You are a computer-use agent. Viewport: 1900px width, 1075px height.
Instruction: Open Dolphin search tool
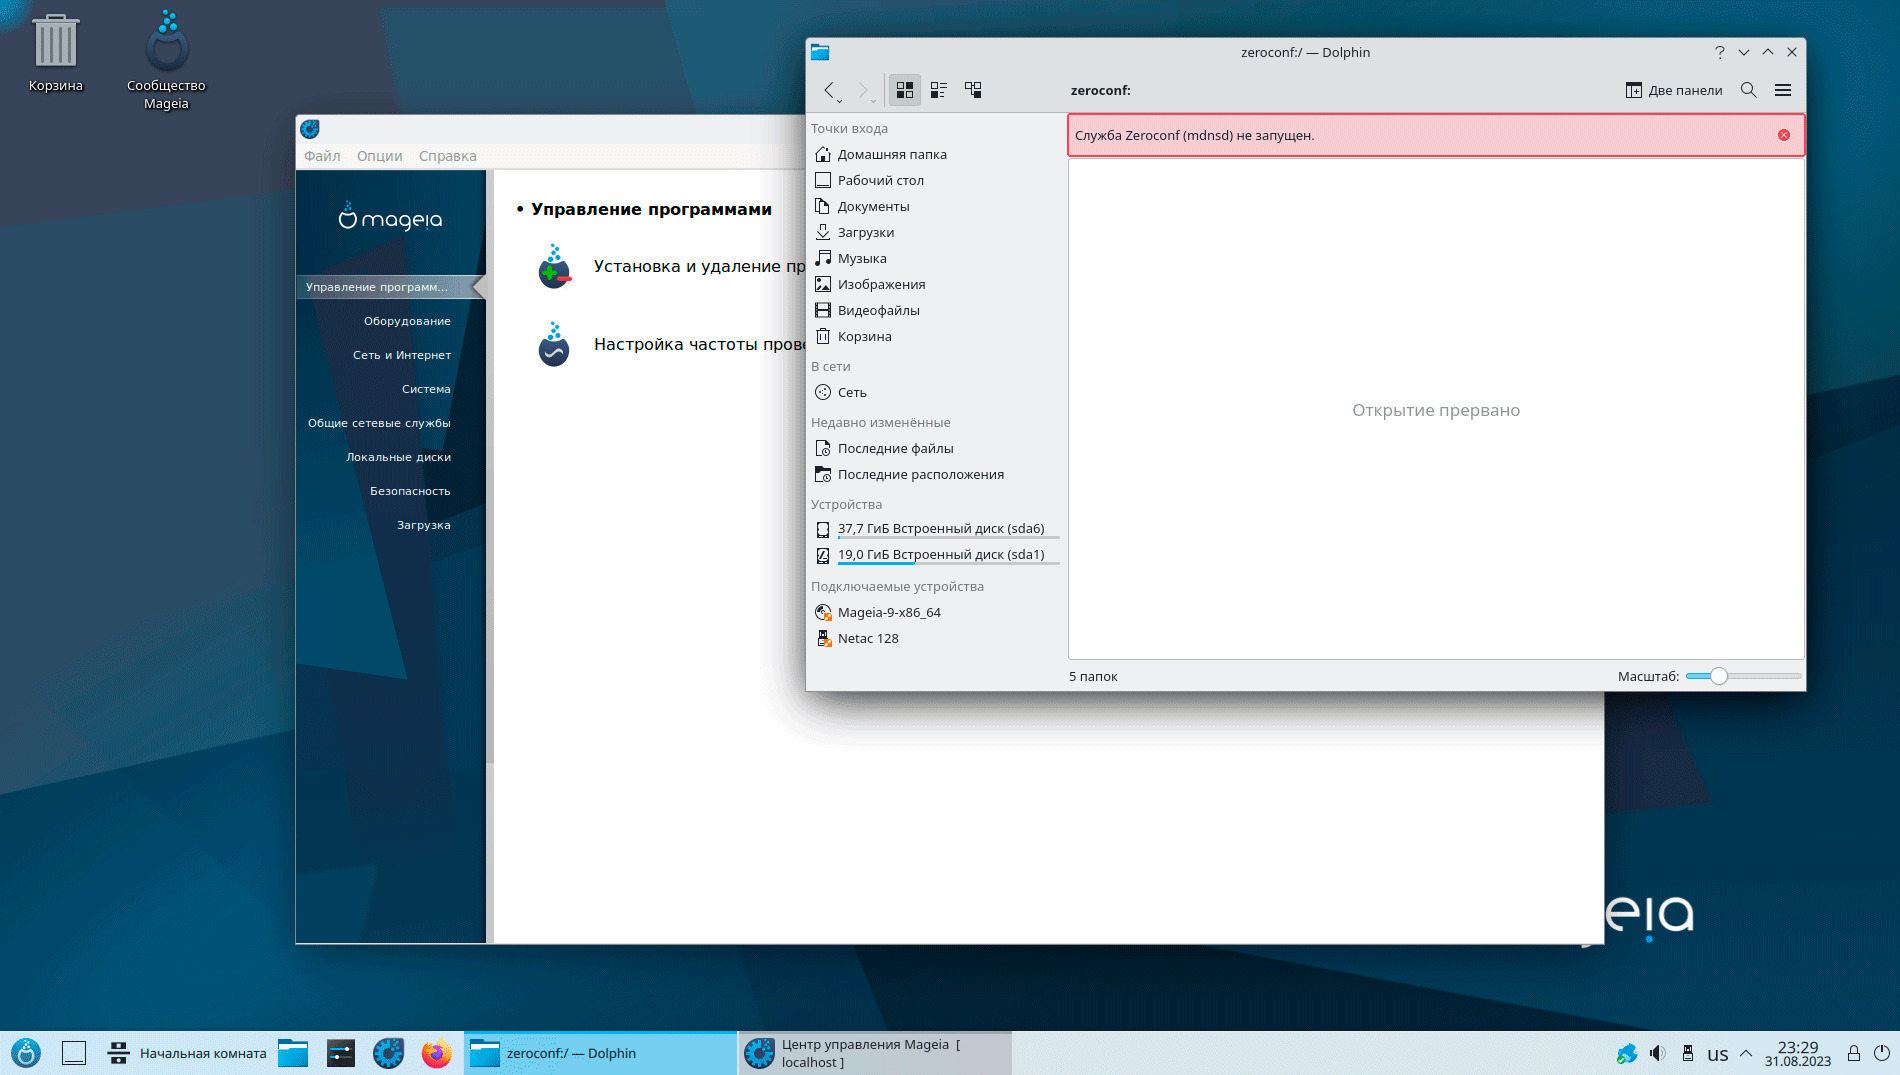(1748, 90)
